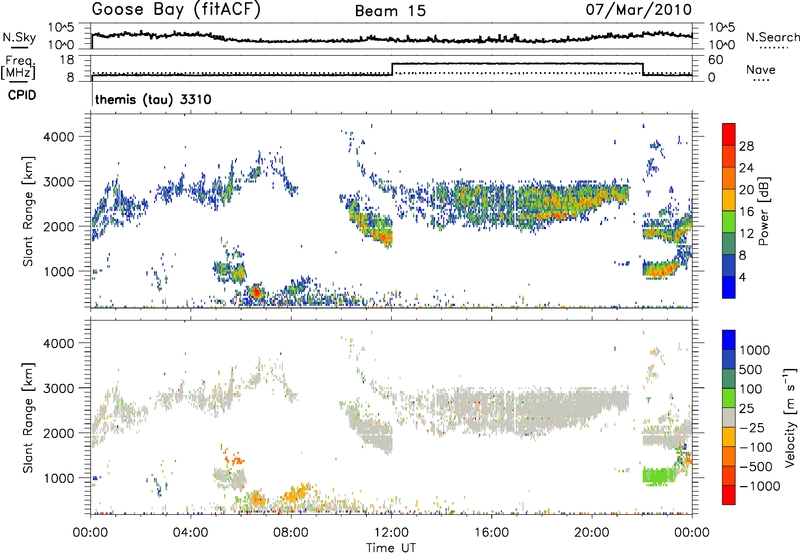
Task: Click the red bottom of the velocity colorbar
Action: (729, 495)
